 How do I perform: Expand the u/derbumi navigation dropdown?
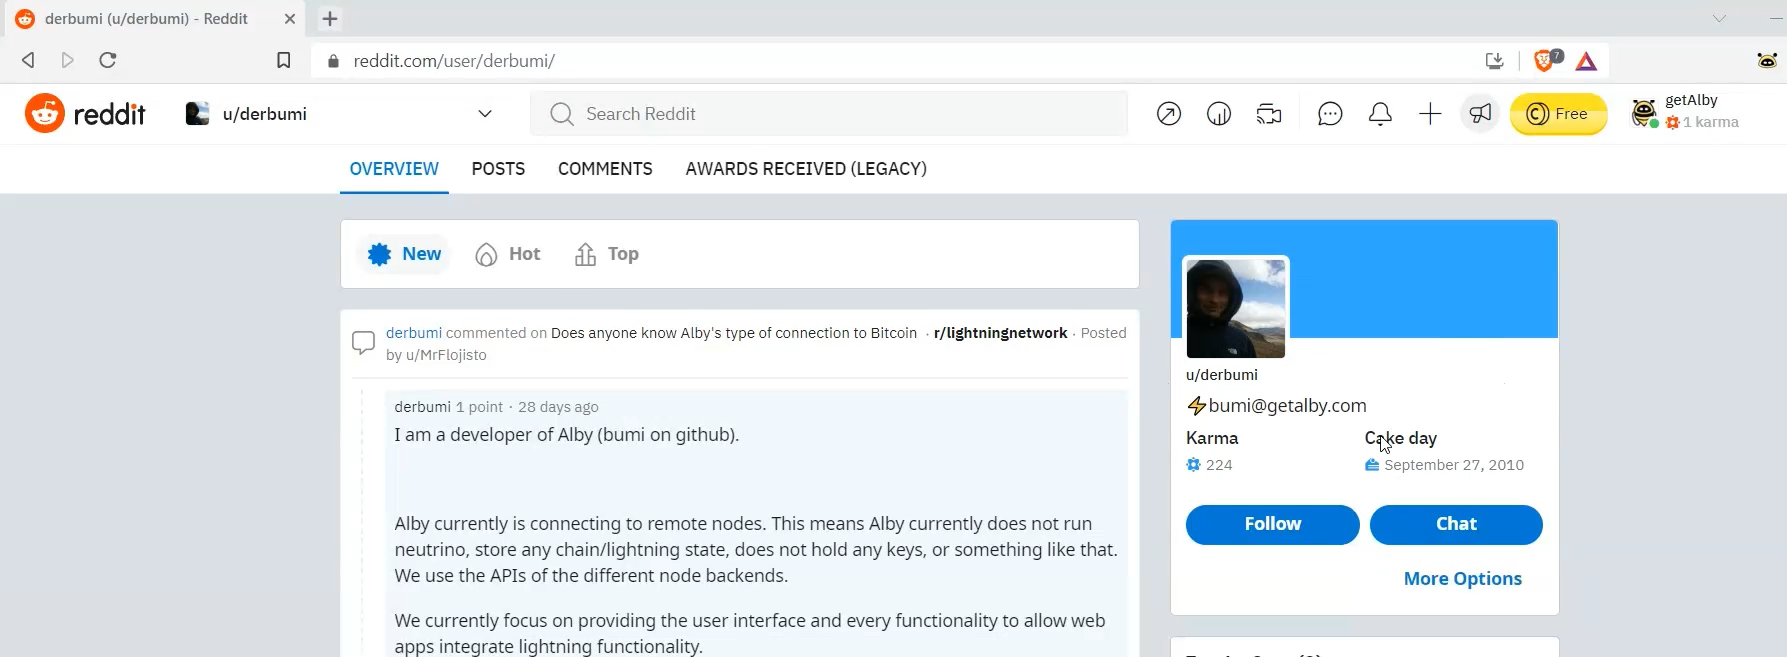(485, 114)
